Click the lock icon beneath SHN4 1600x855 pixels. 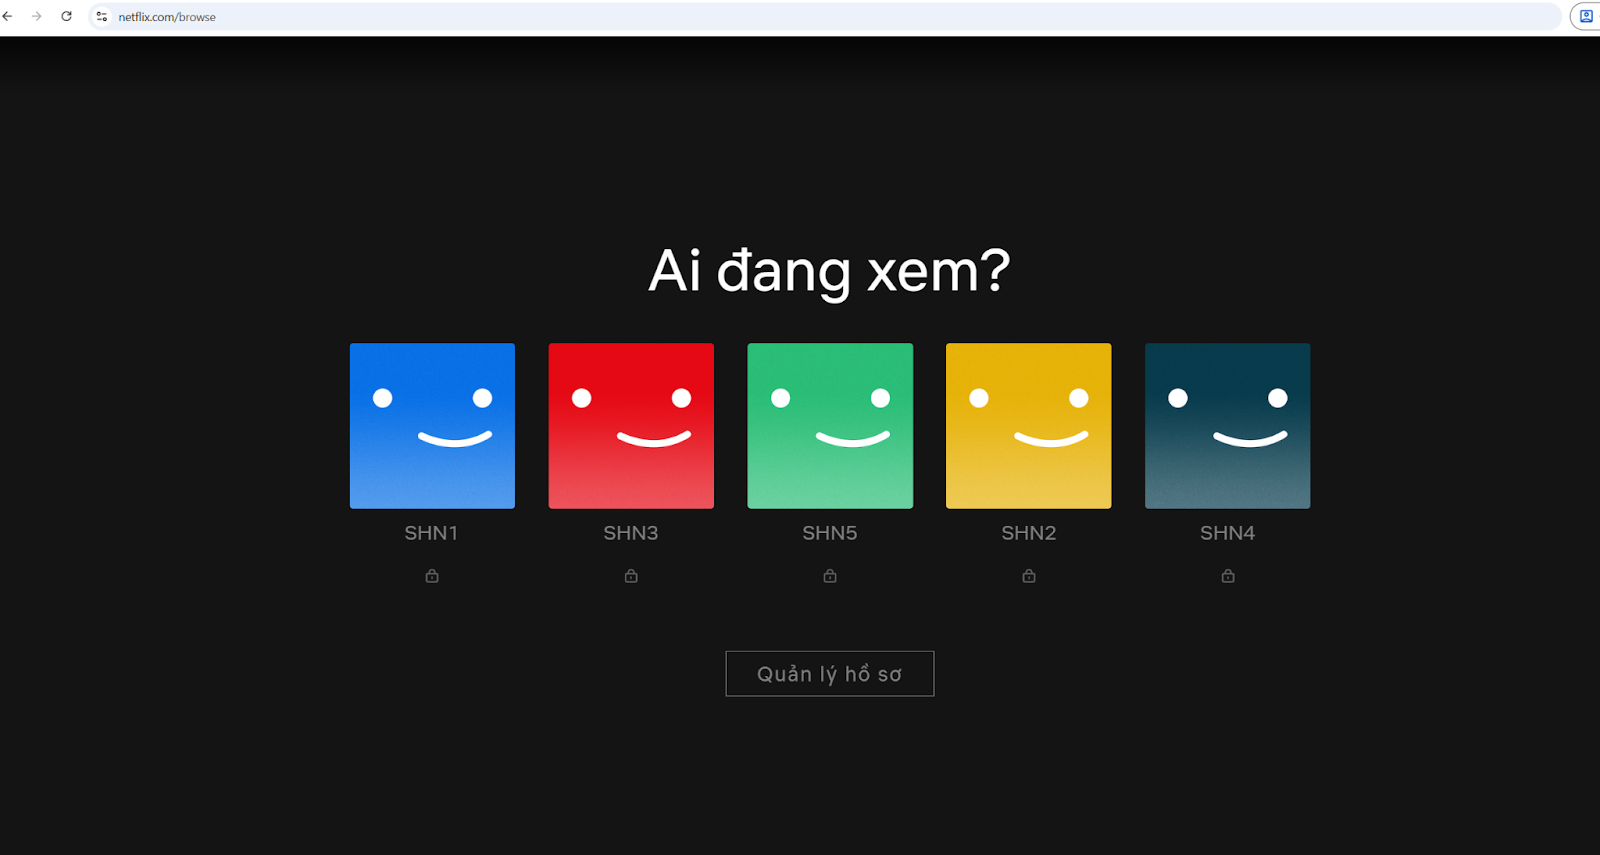point(1228,576)
